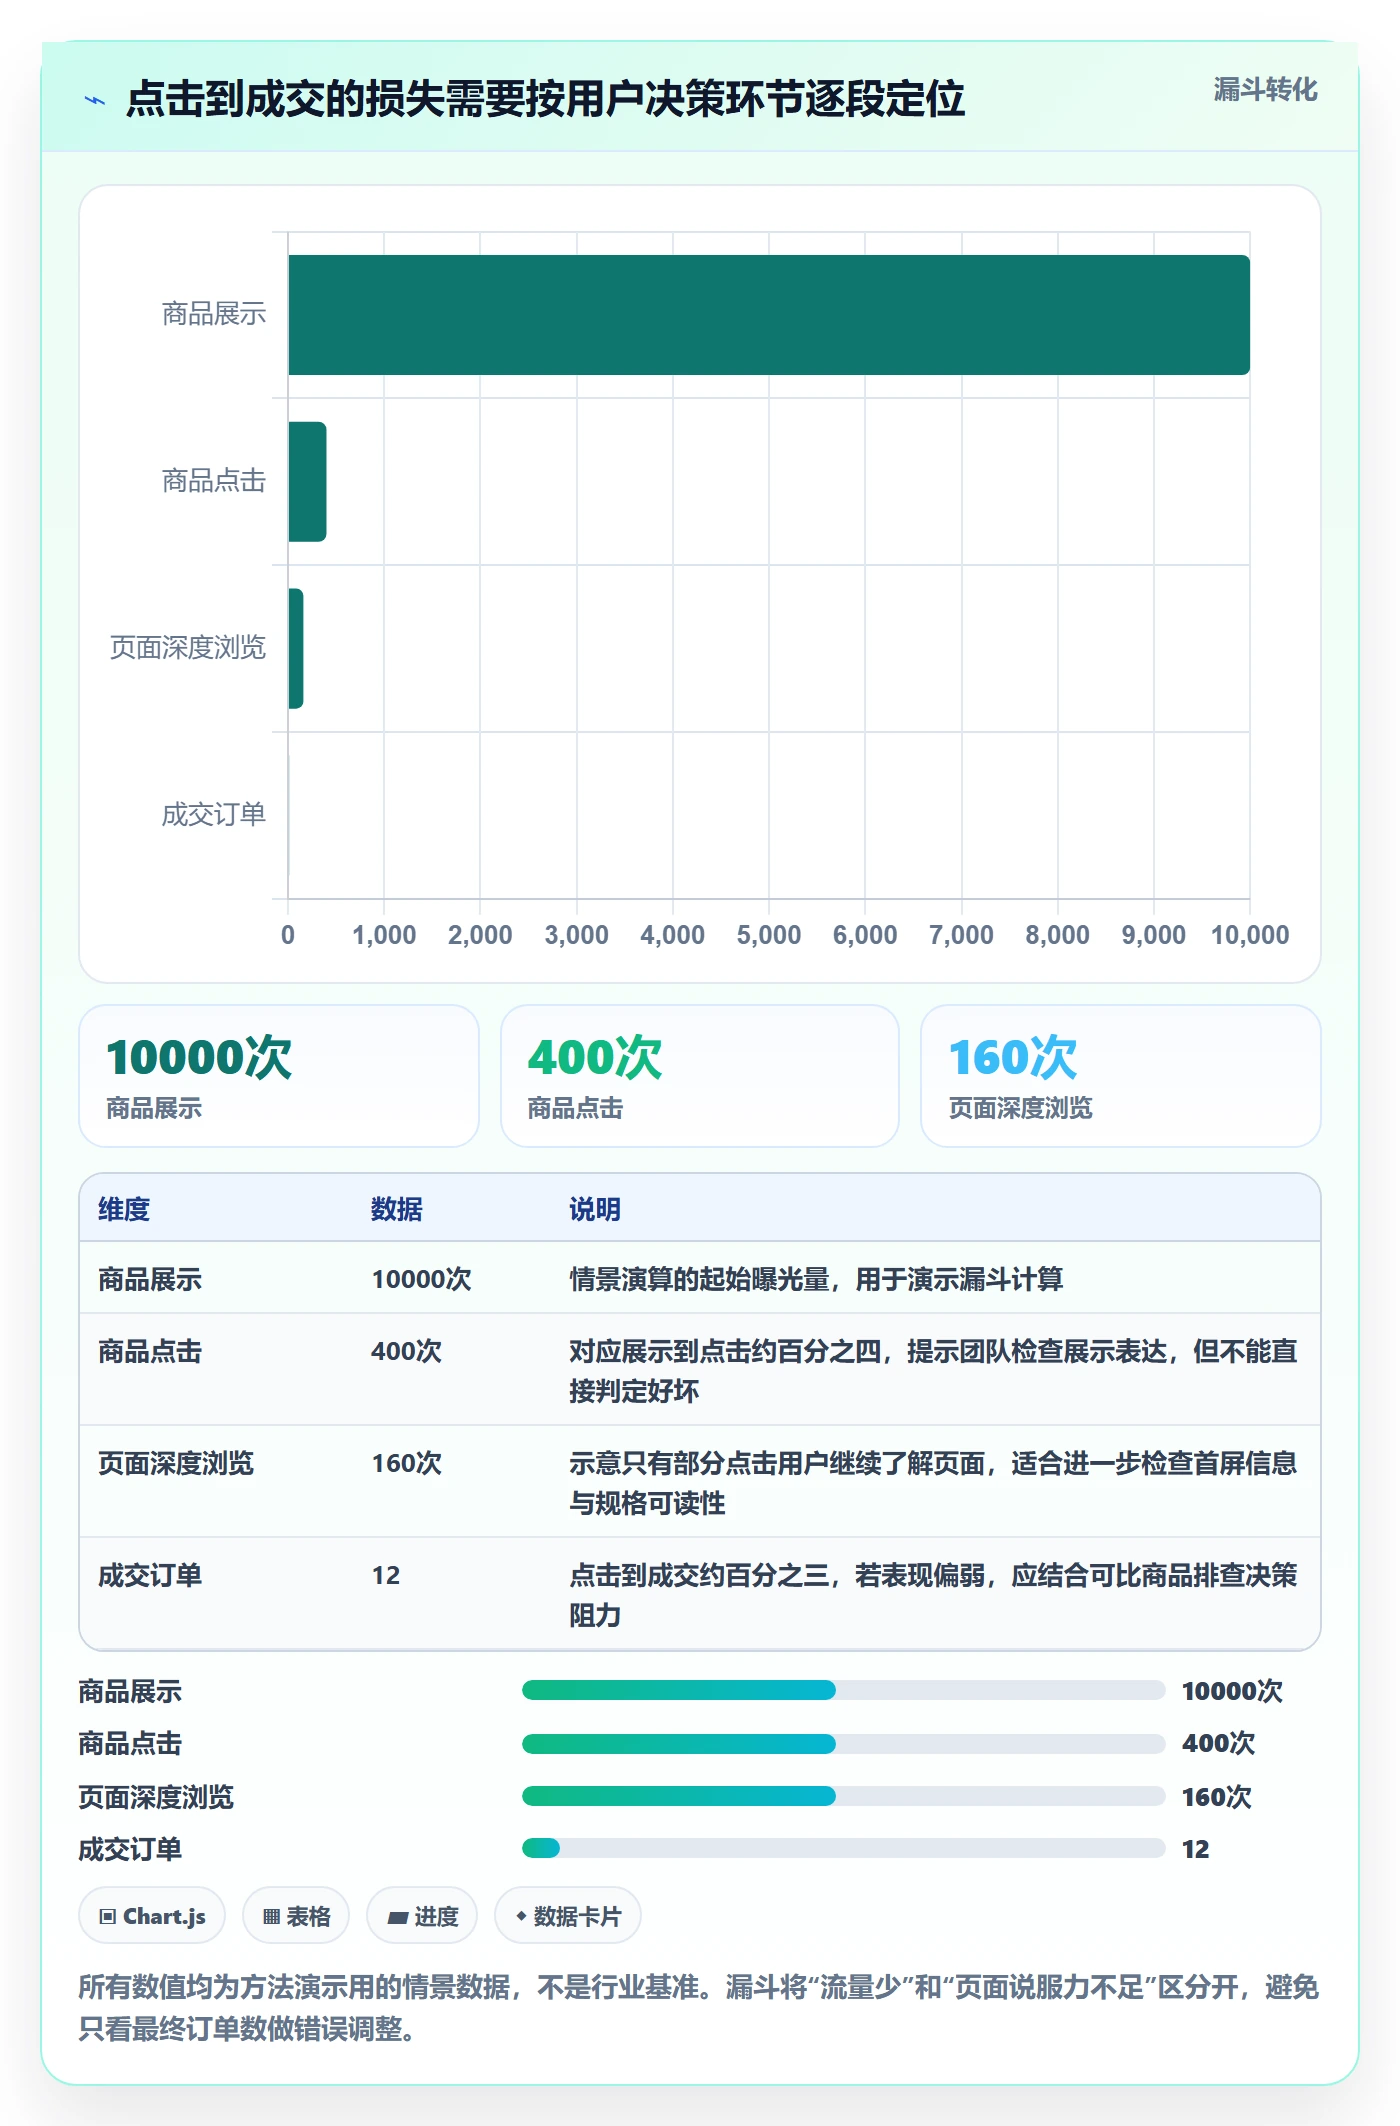
Task: Click the description starting 情景演算的起始曝光量
Action: [x=816, y=1279]
